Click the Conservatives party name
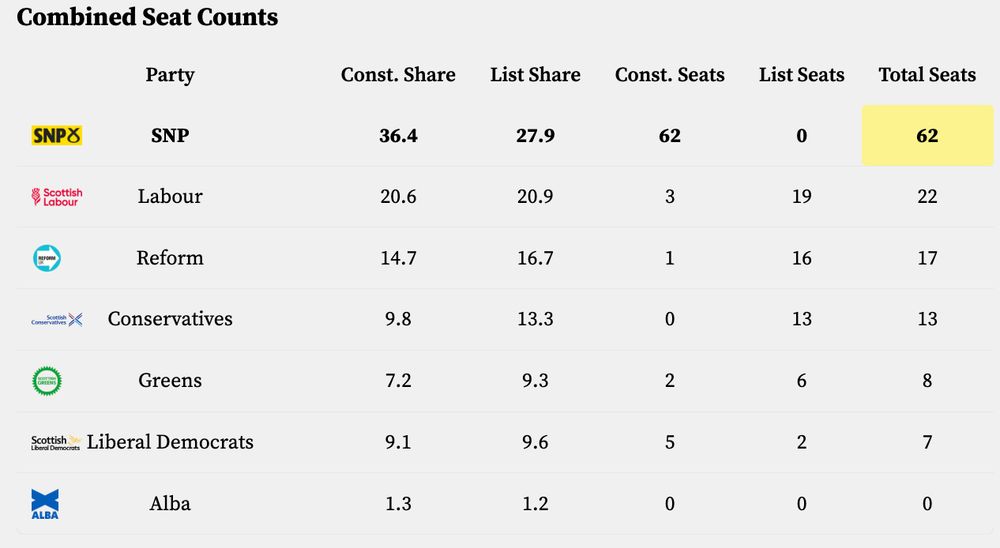Viewport: 1000px width, 548px height. tap(170, 318)
